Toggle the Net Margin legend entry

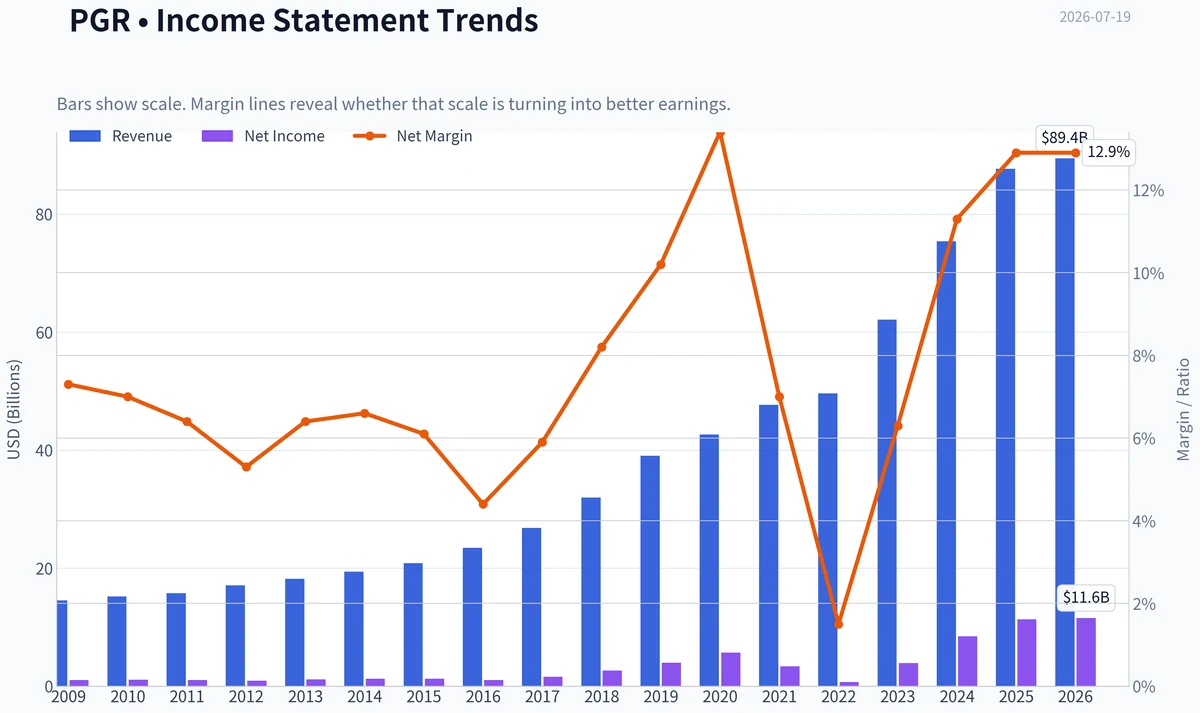click(x=414, y=136)
